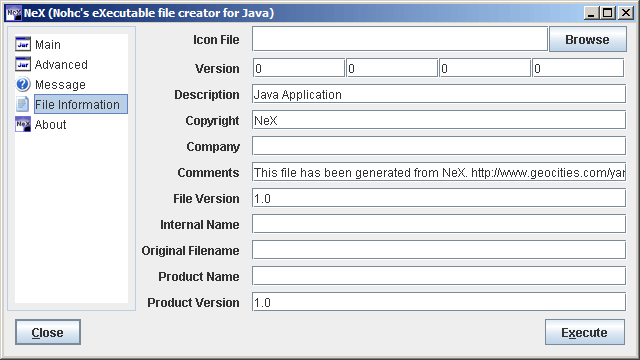Click the Version label
This screenshot has width=640, height=360.
click(217, 69)
